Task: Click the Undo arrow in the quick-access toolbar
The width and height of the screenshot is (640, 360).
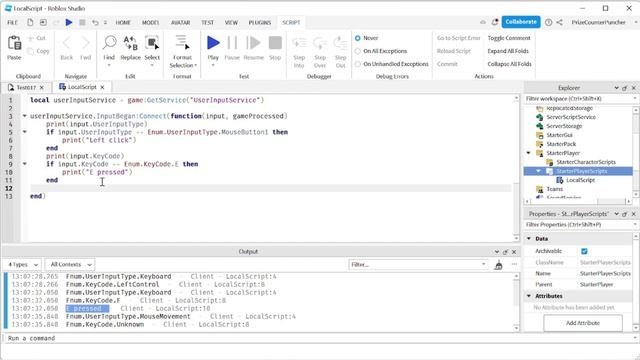Action: pyautogui.click(x=95, y=22)
